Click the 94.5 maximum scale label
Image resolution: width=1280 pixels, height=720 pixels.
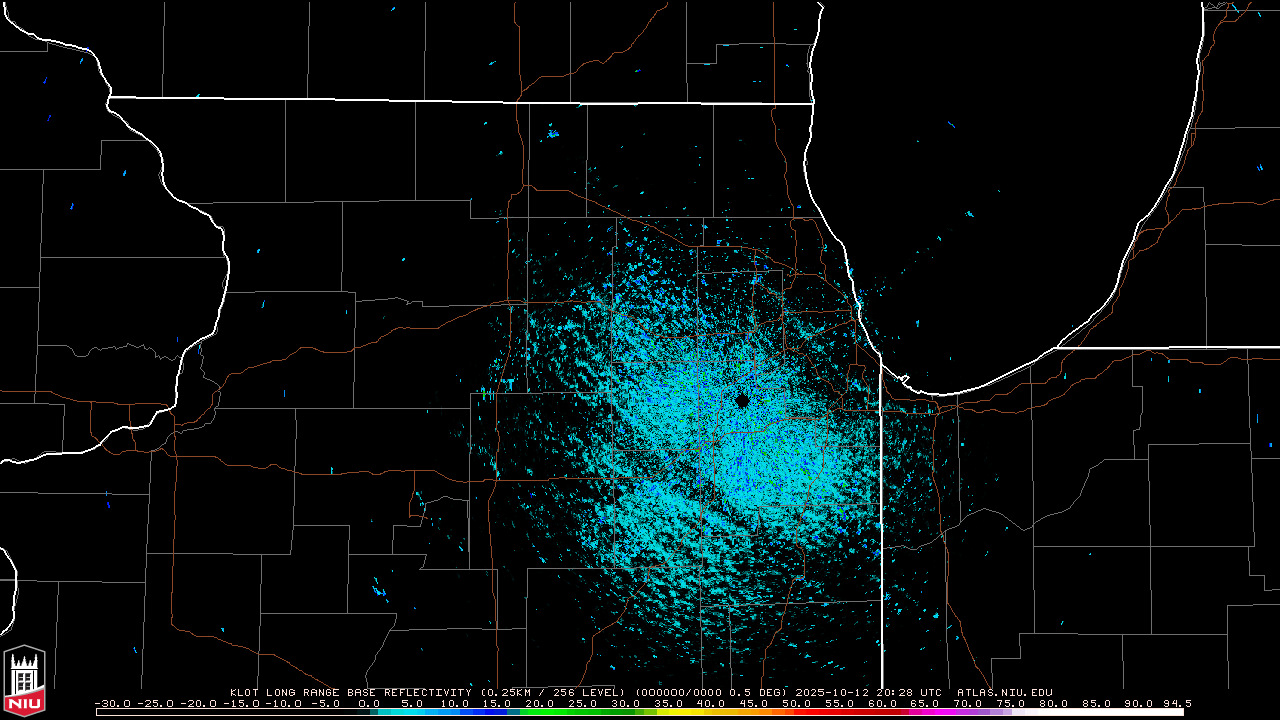[x=1177, y=703]
